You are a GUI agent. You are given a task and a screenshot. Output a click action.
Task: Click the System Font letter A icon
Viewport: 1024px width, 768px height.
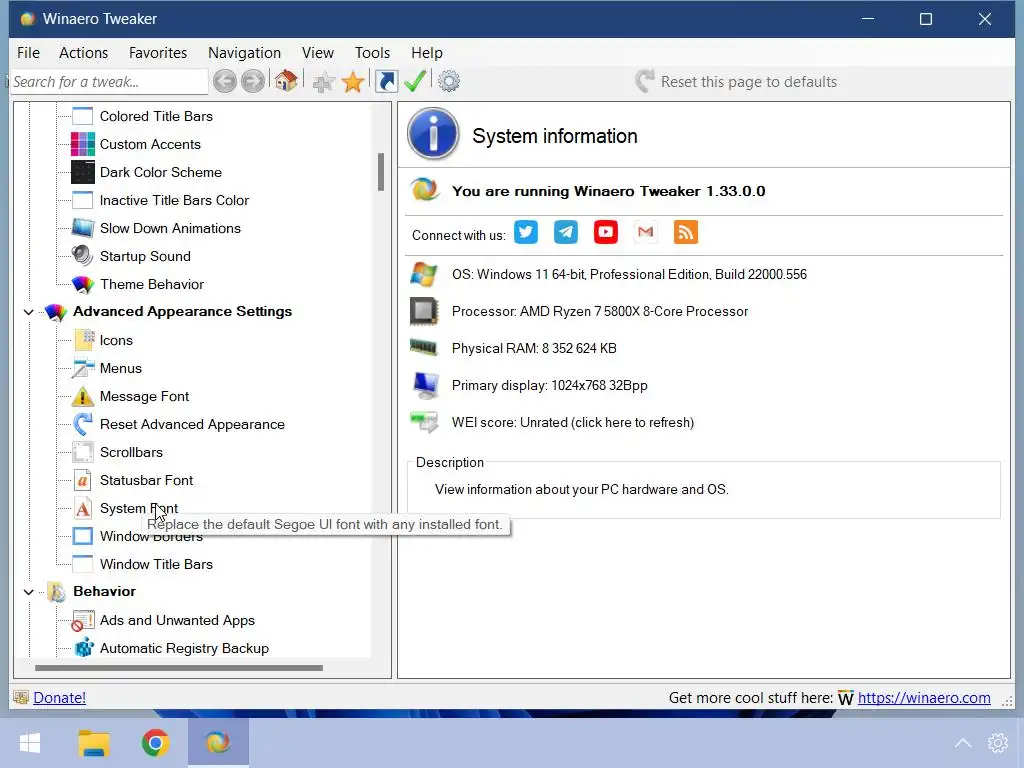(83, 508)
